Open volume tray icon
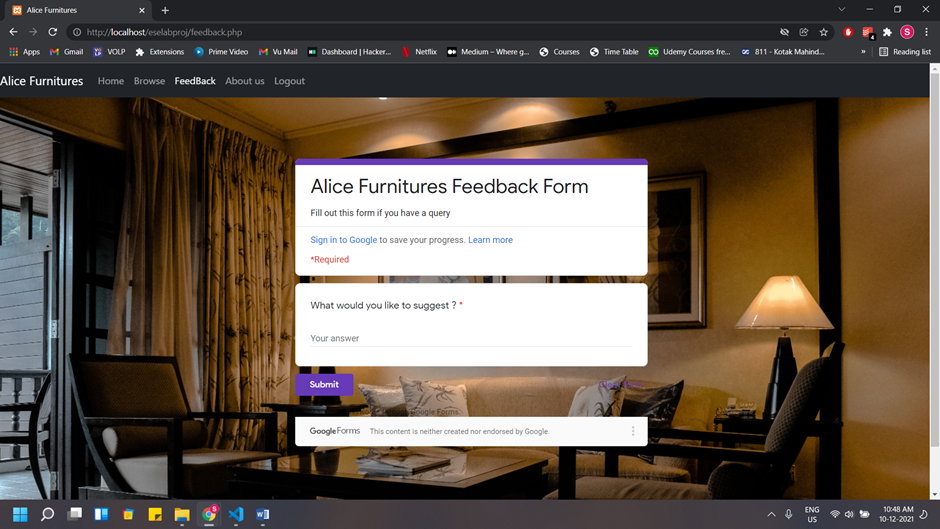The width and height of the screenshot is (940, 529). click(849, 515)
